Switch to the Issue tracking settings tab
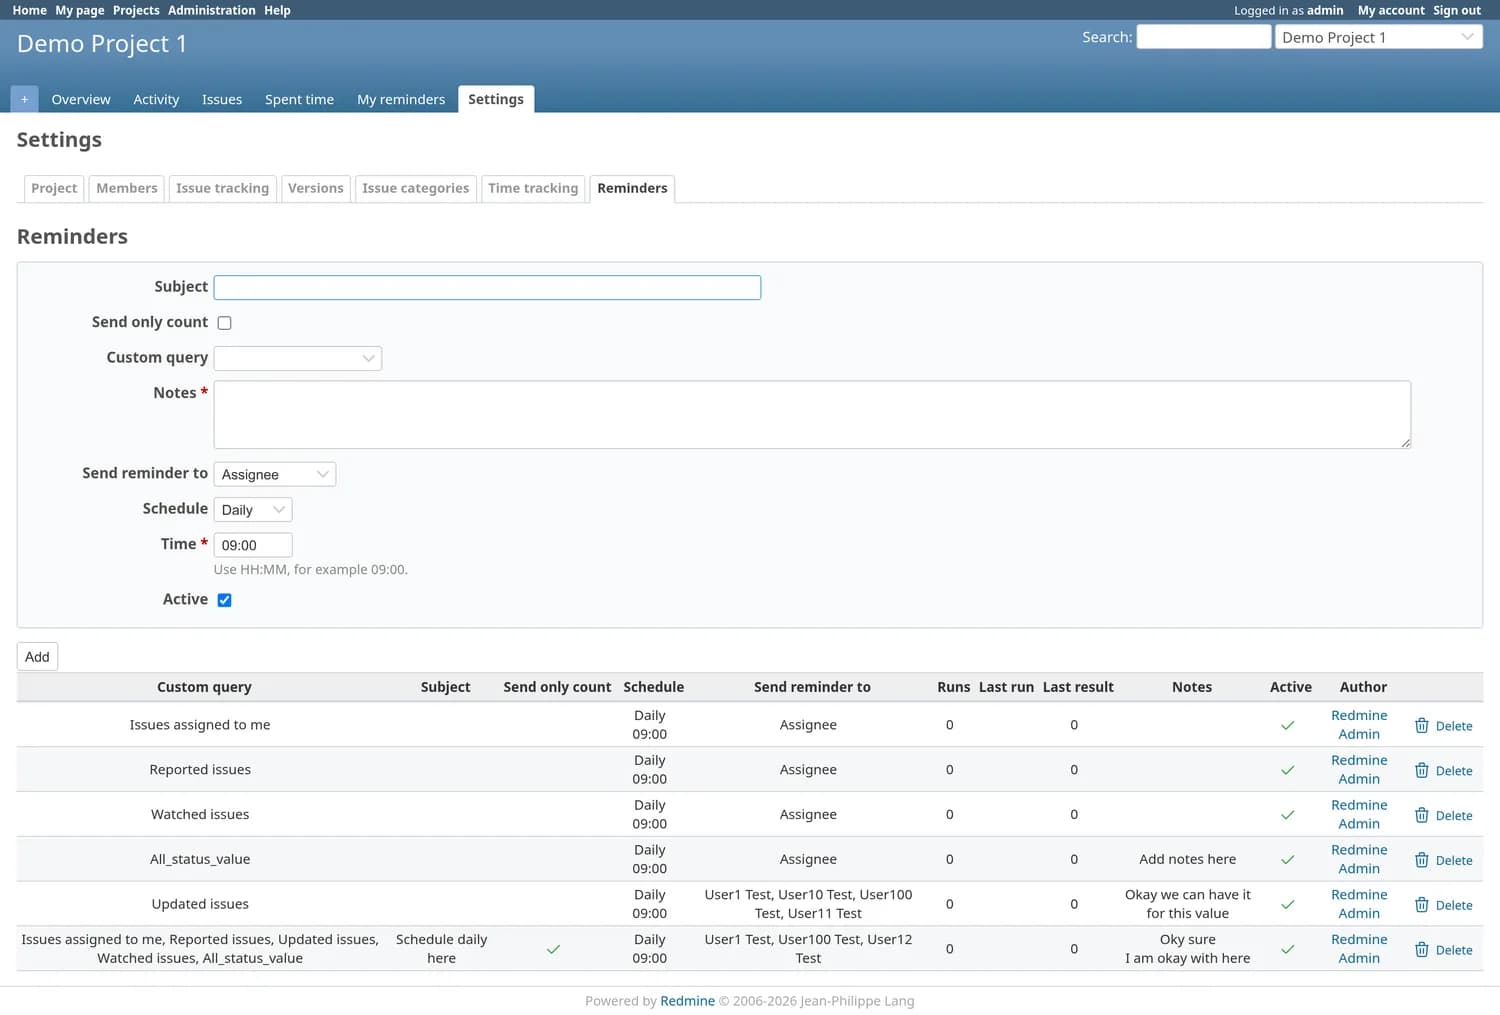Screen dimensions: 1500x1015 [x=222, y=188]
